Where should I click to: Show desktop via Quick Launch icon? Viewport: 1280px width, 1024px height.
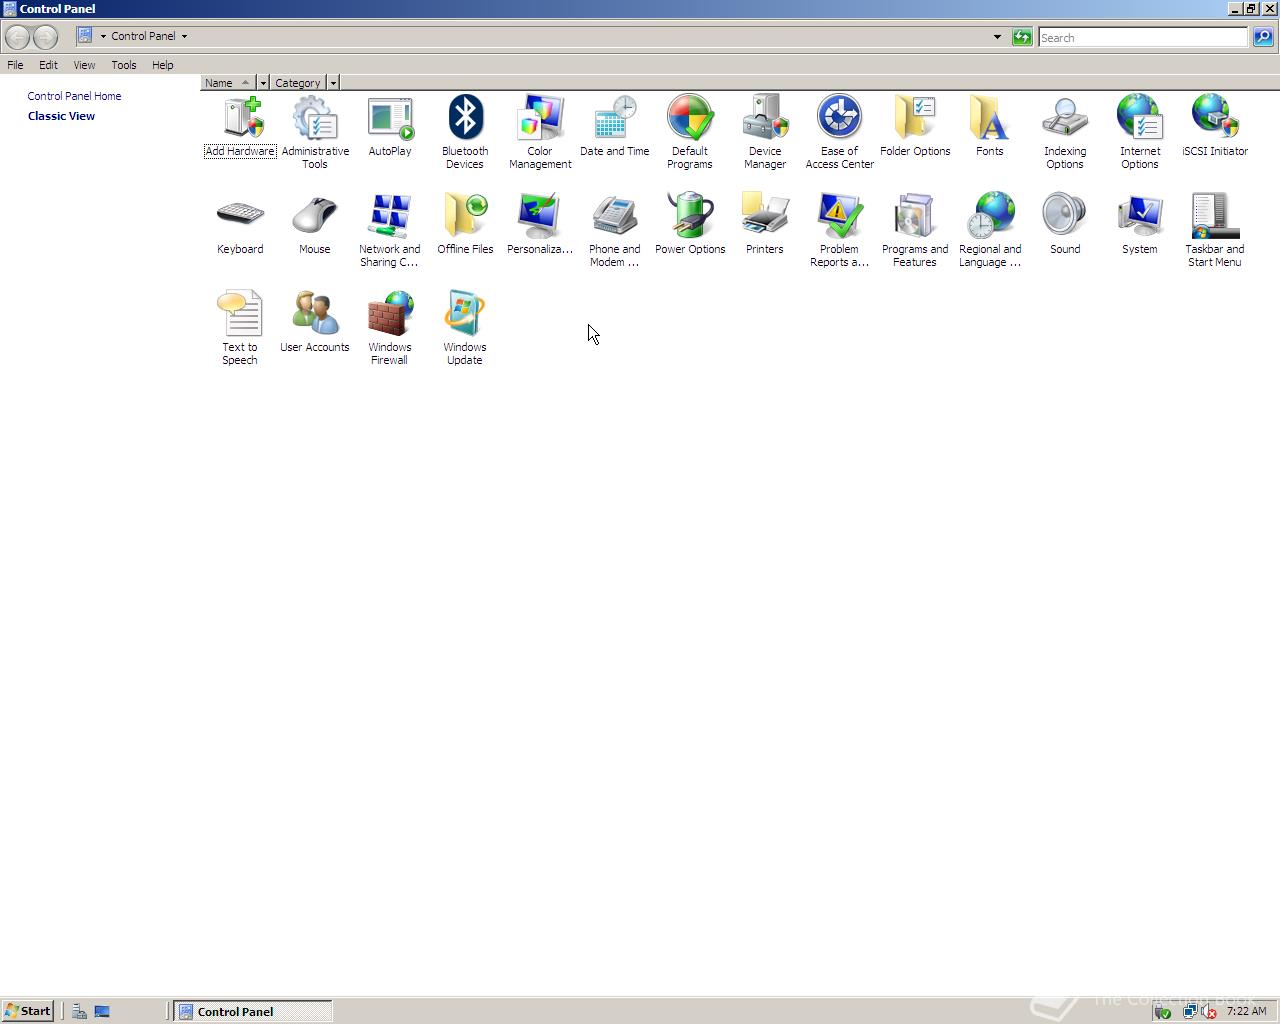pyautogui.click(x=102, y=1011)
